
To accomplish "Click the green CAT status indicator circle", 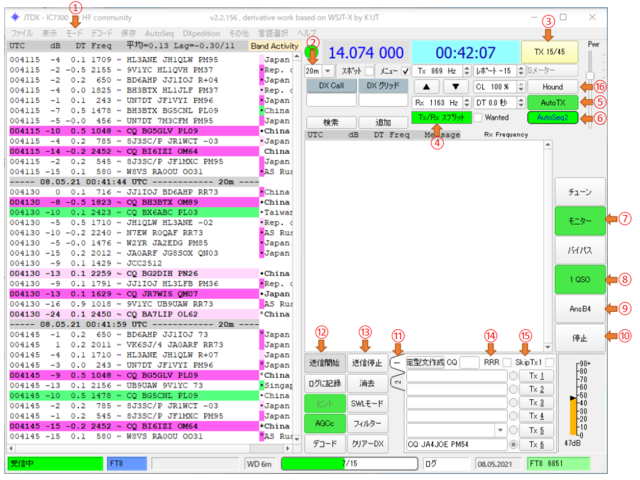I will pyautogui.click(x=311, y=53).
